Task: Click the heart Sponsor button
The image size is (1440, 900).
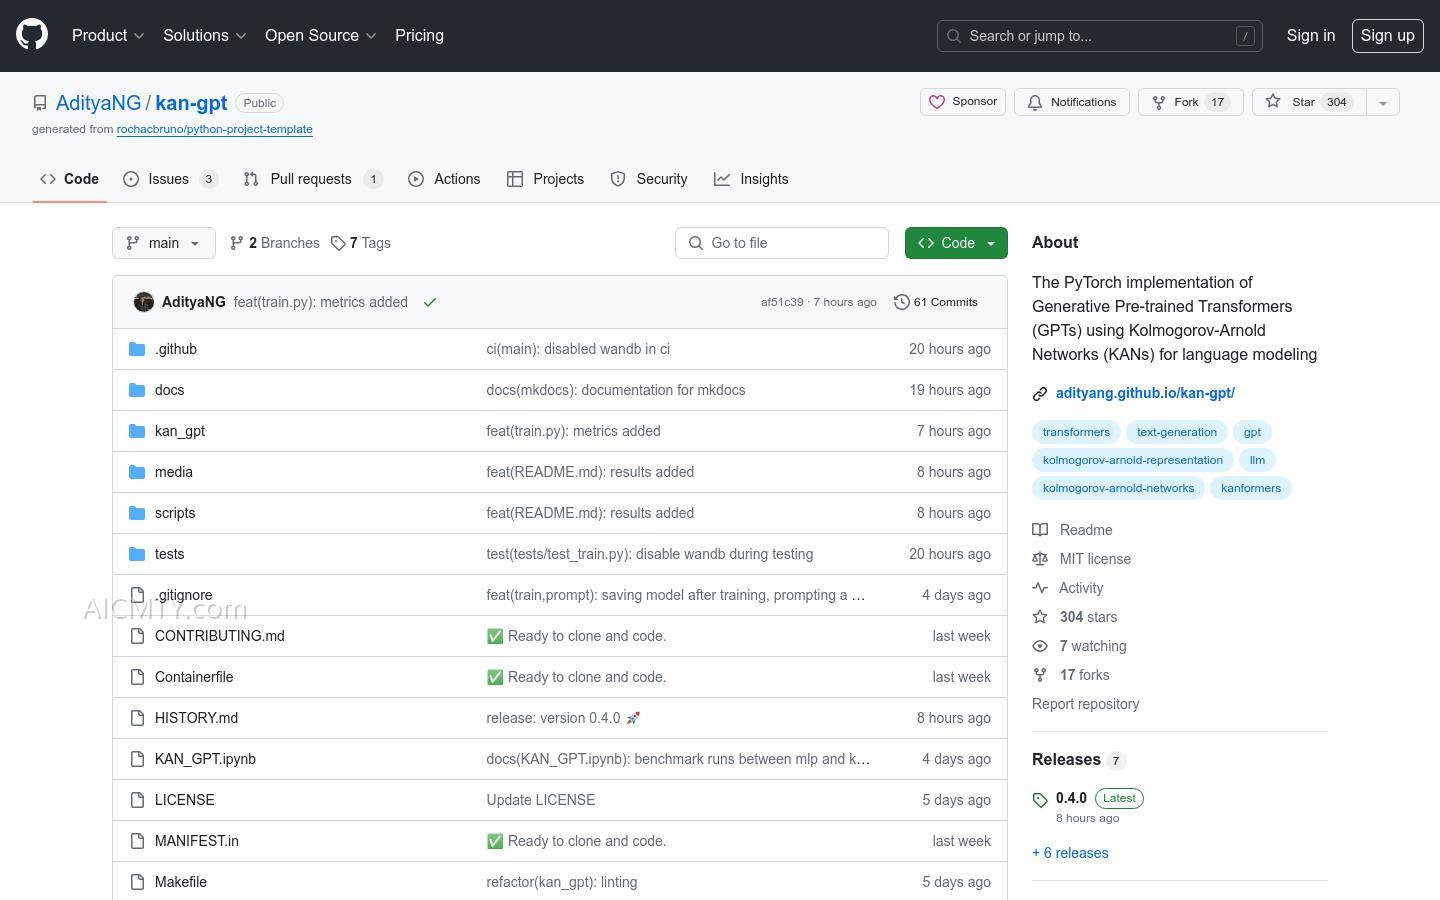Action: [x=963, y=102]
